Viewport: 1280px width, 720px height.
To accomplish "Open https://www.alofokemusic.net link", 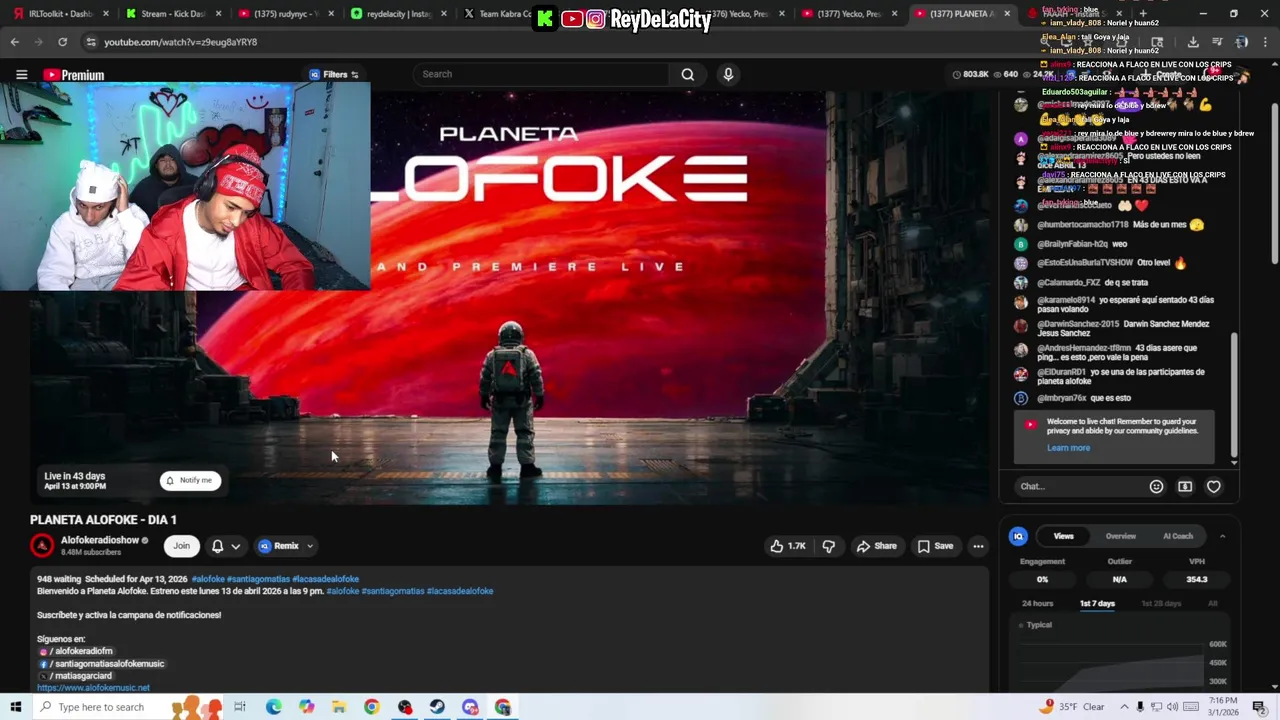I will [x=93, y=688].
